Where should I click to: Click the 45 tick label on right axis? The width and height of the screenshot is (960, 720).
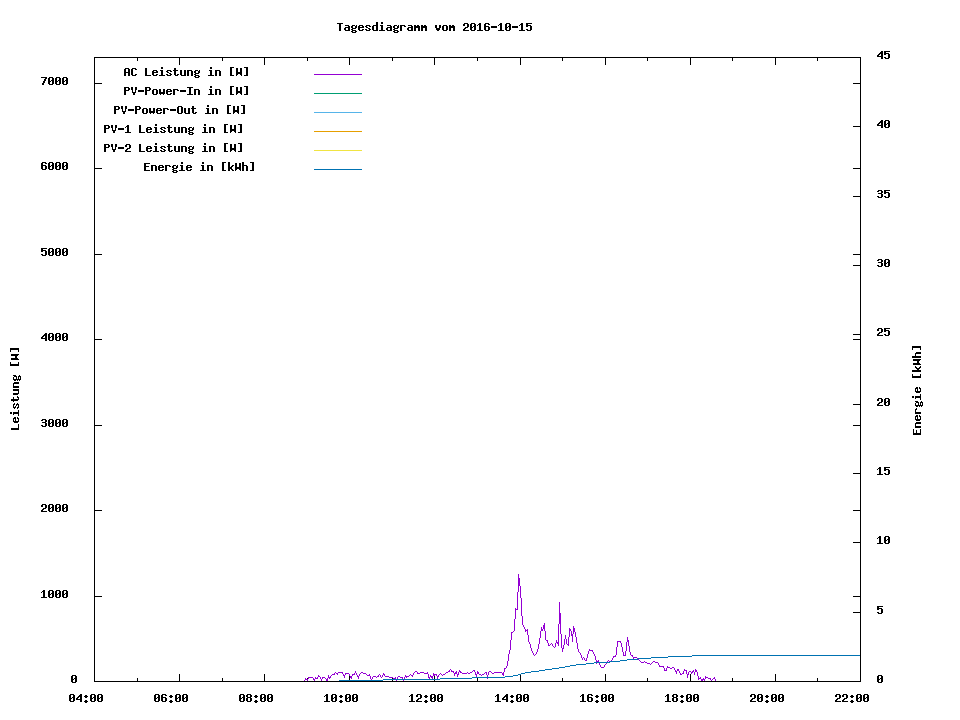coord(884,55)
